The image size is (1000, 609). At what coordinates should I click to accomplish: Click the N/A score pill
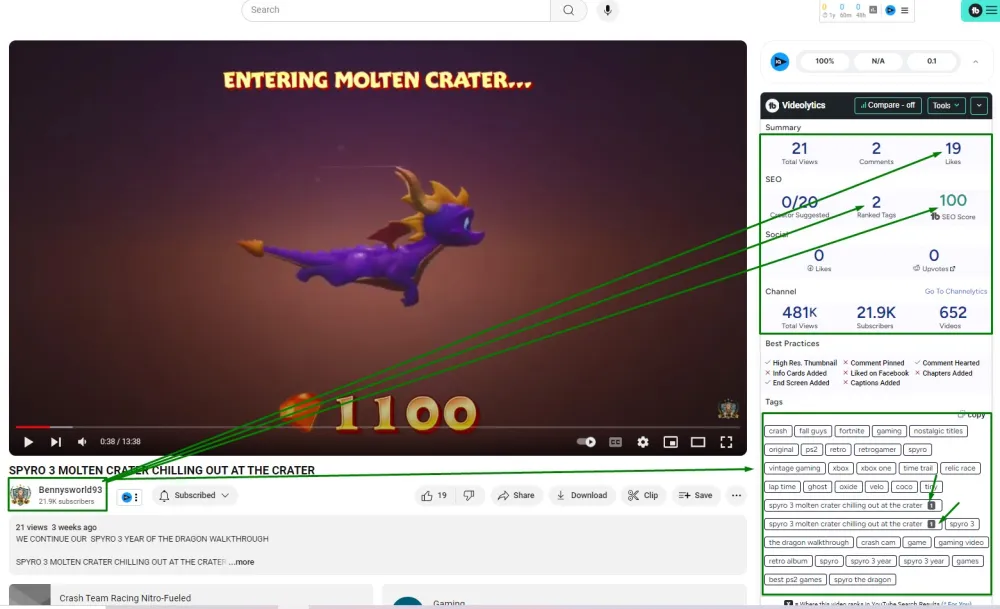878,61
